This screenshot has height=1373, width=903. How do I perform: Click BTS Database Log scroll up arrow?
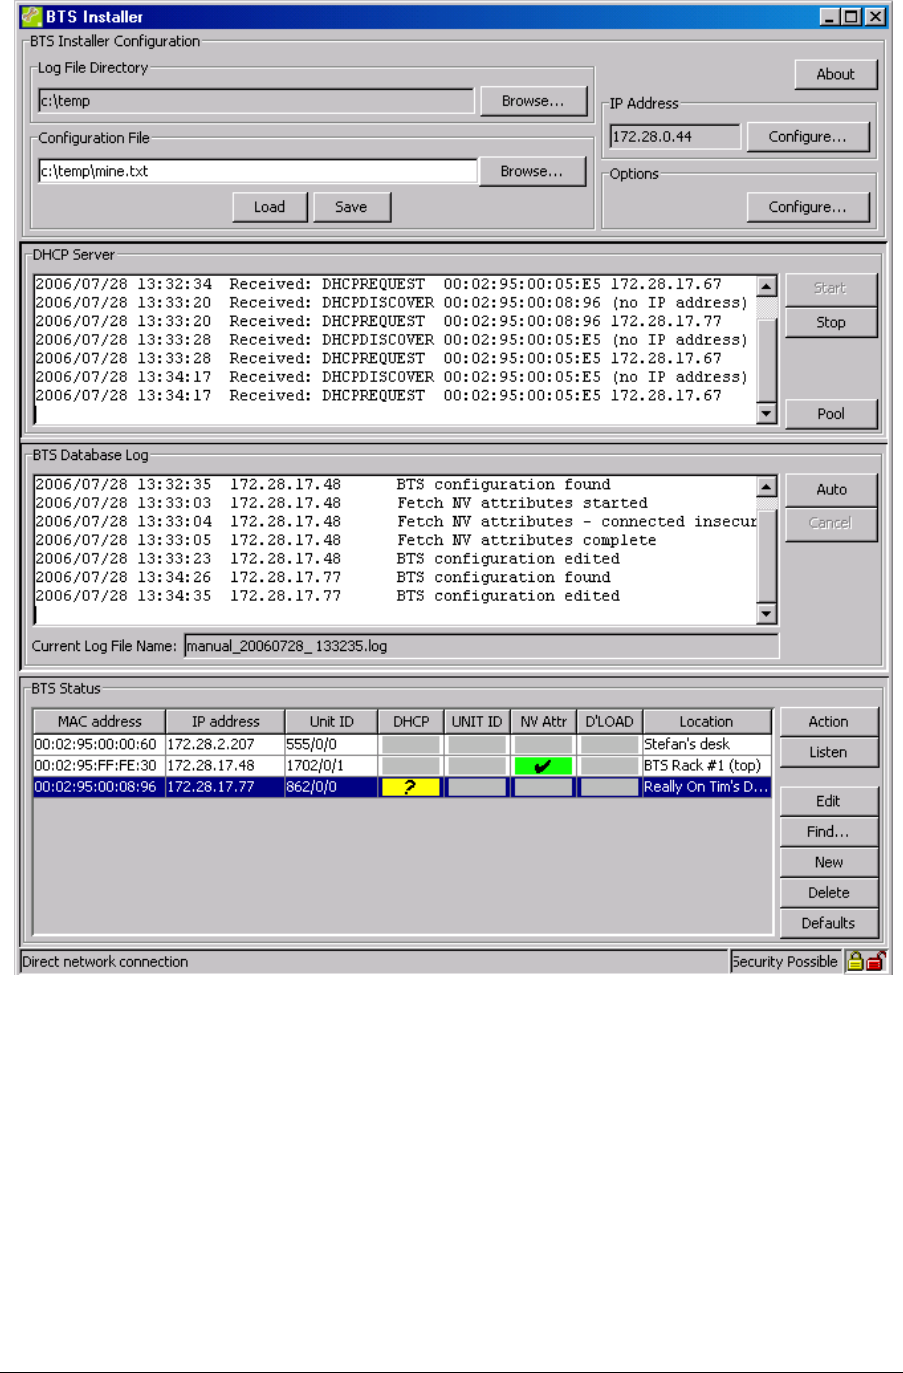click(766, 487)
